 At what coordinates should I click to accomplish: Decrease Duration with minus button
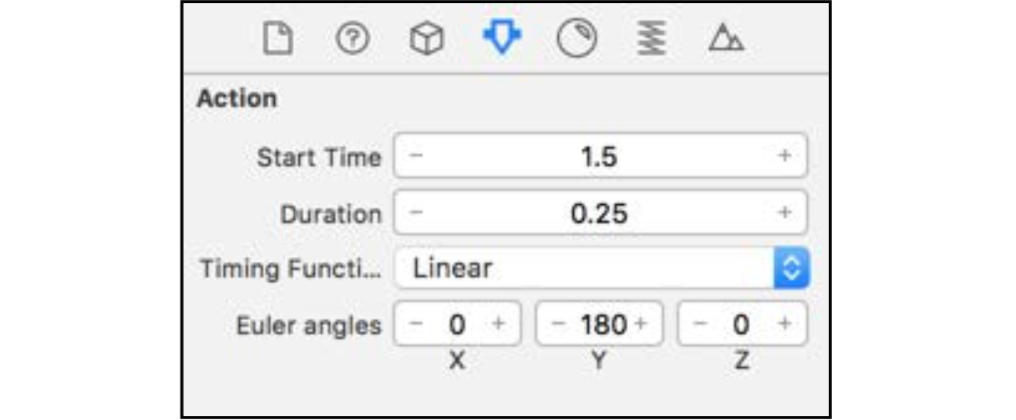[x=417, y=213]
